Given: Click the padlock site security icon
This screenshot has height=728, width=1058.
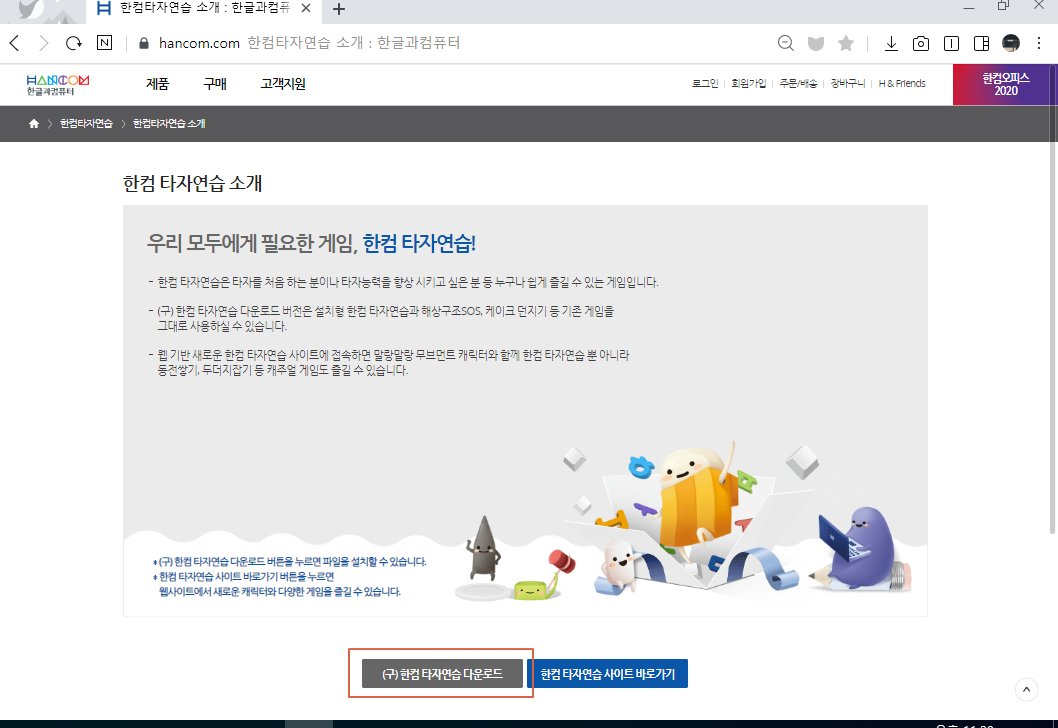Looking at the screenshot, I should [144, 43].
